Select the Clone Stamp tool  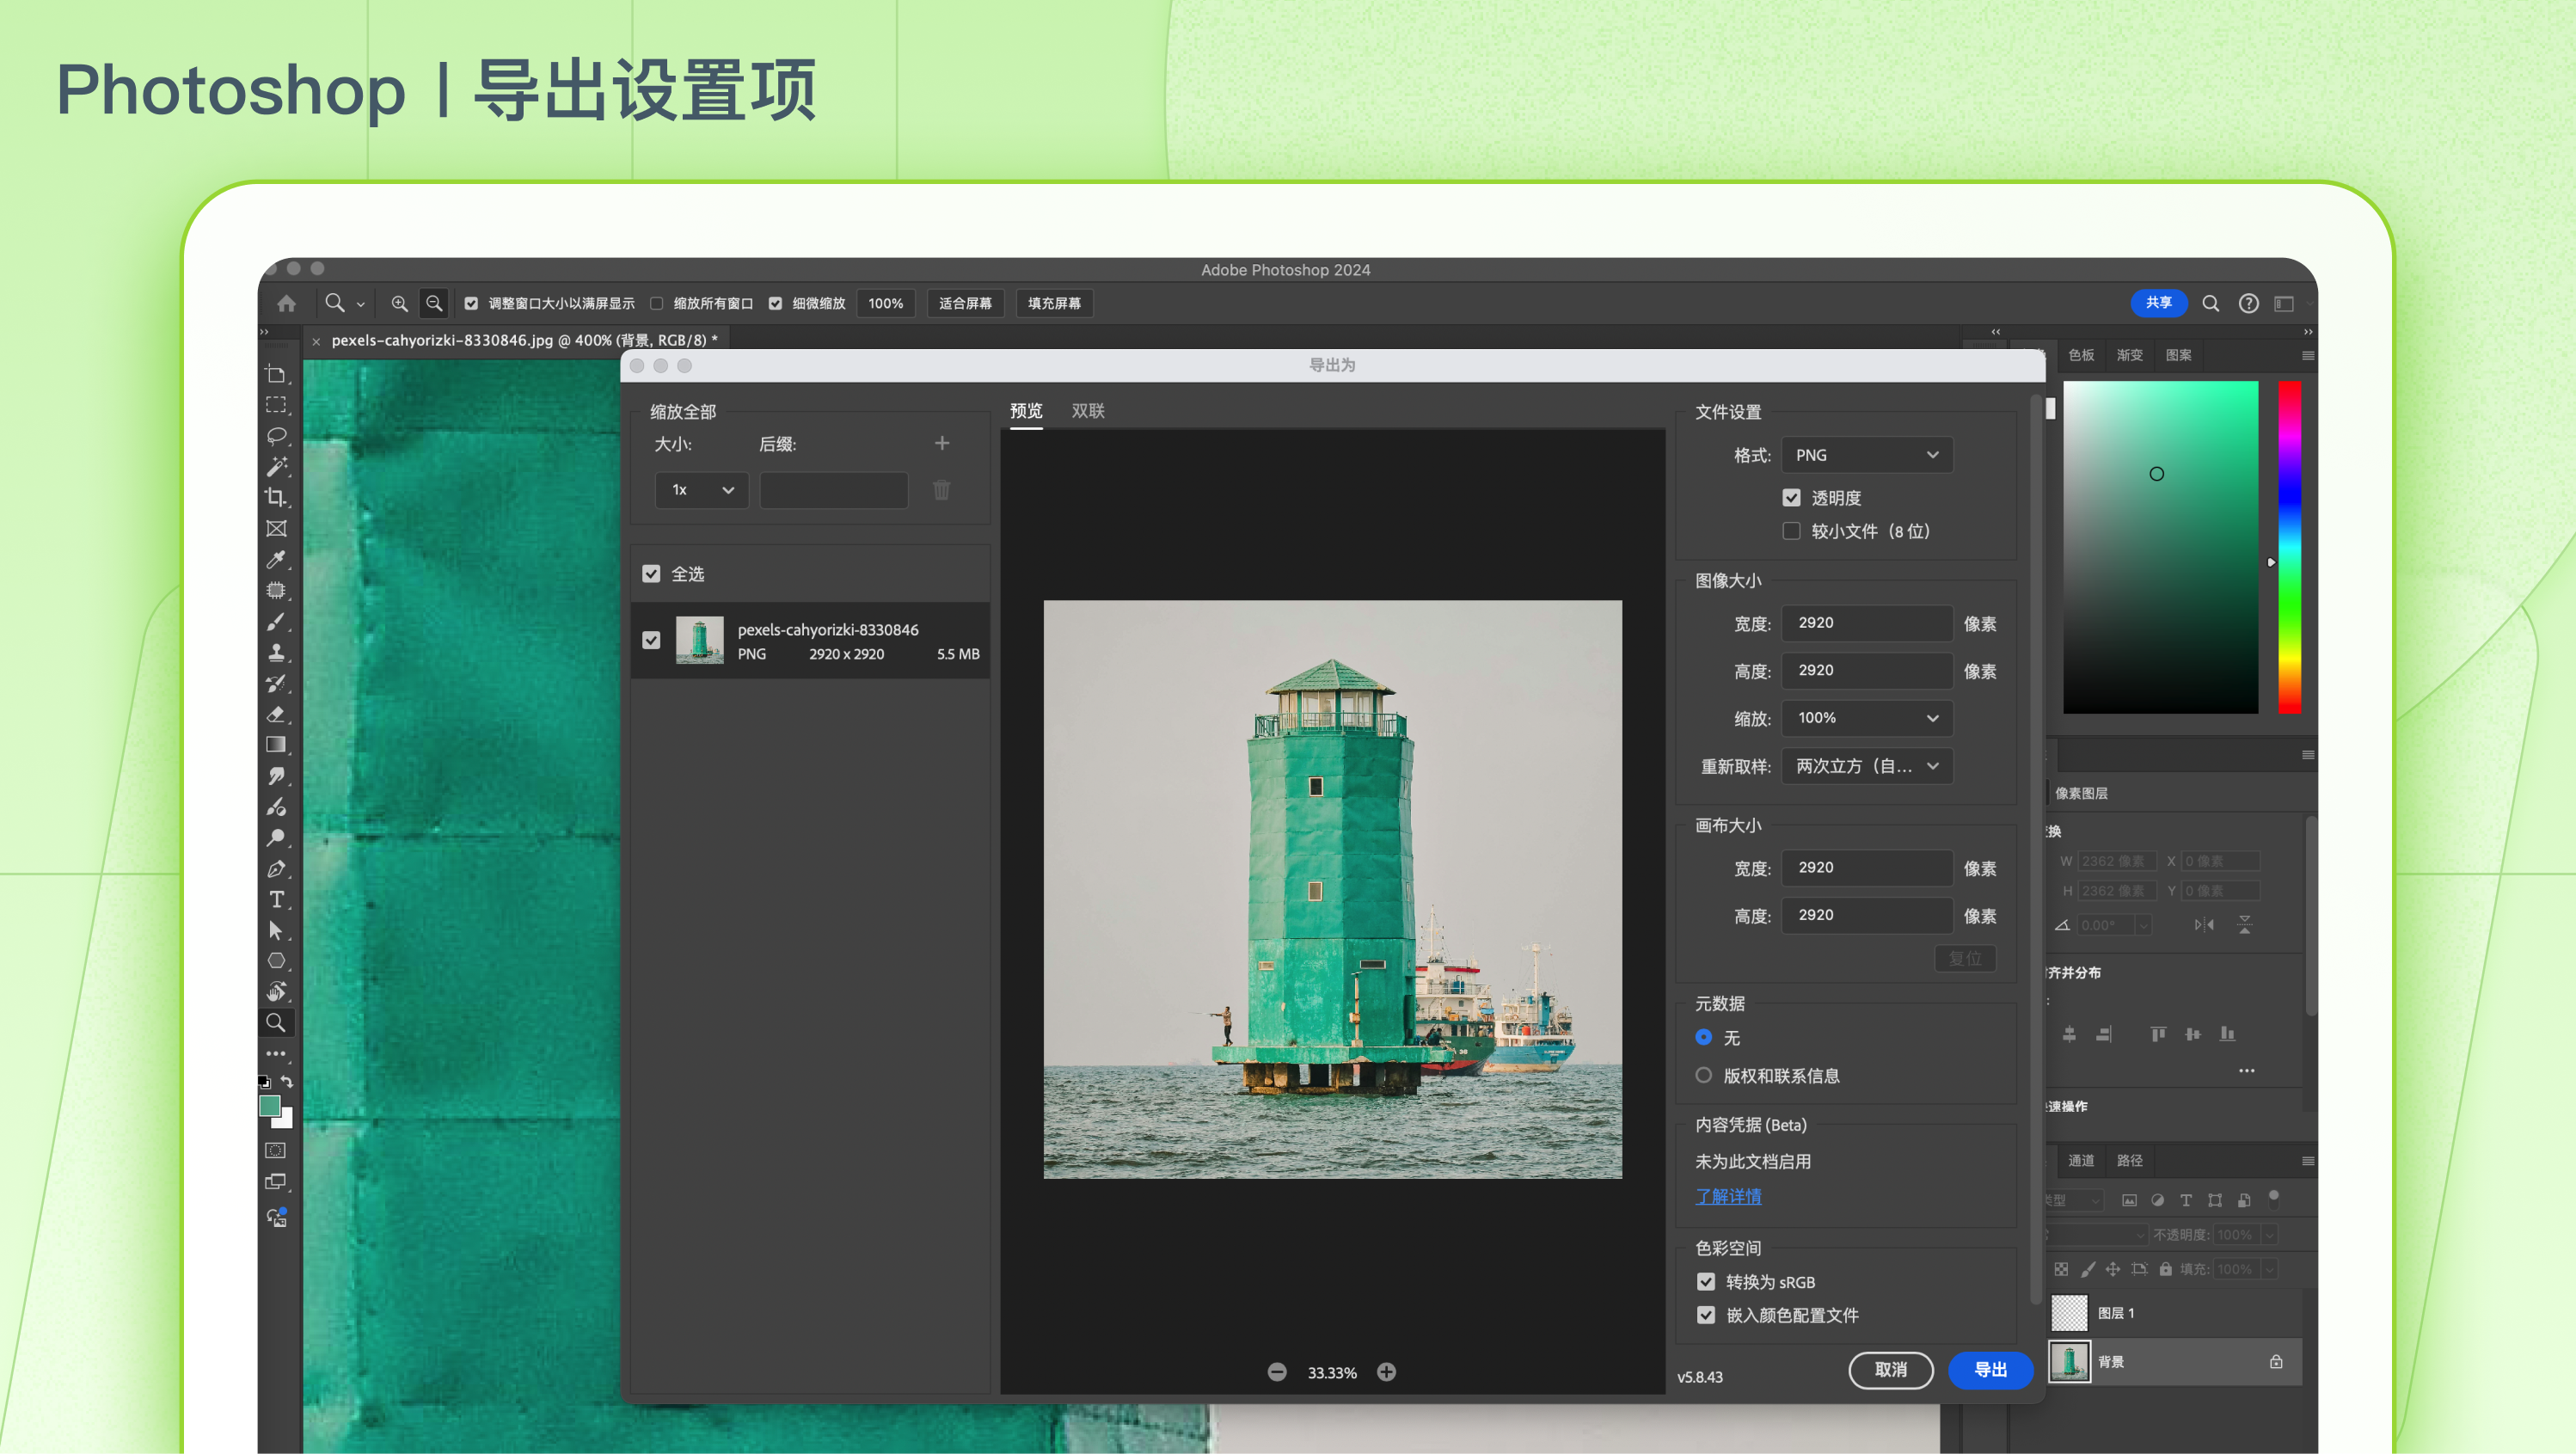(276, 653)
